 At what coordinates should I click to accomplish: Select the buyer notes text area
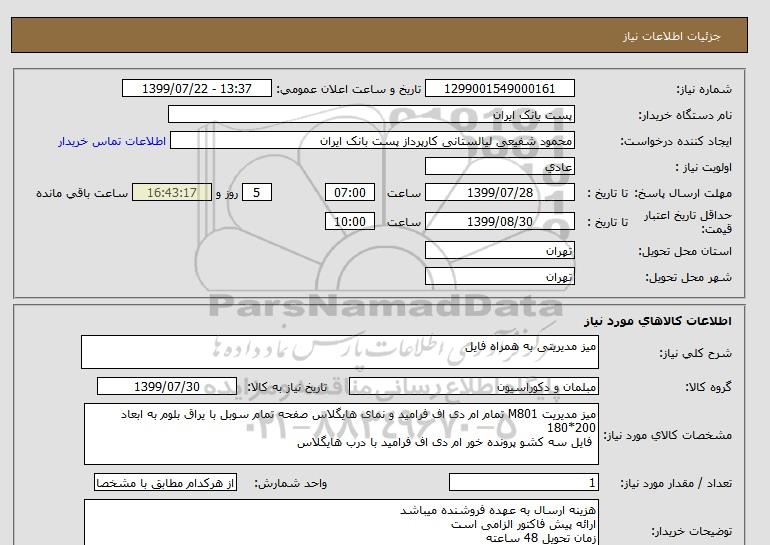pos(341,522)
